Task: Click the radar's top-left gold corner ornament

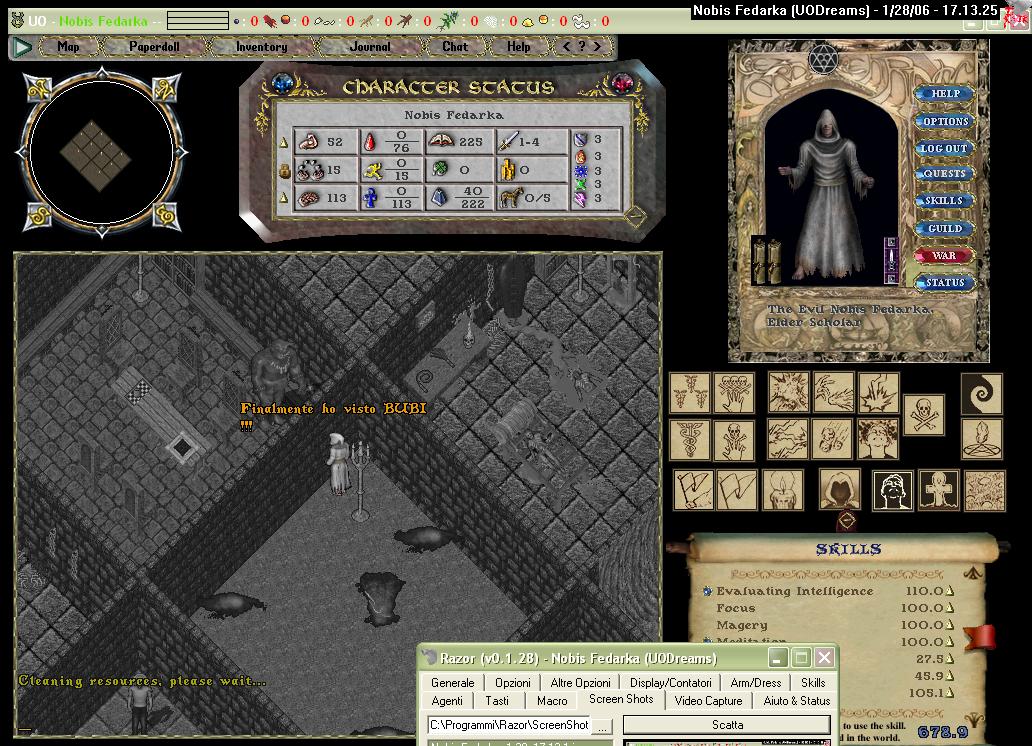Action: (x=38, y=88)
